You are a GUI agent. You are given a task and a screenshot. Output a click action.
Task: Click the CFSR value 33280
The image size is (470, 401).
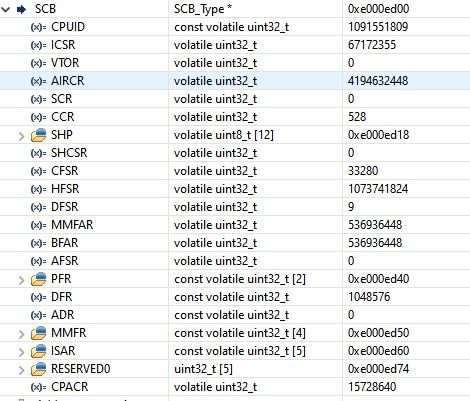point(363,171)
